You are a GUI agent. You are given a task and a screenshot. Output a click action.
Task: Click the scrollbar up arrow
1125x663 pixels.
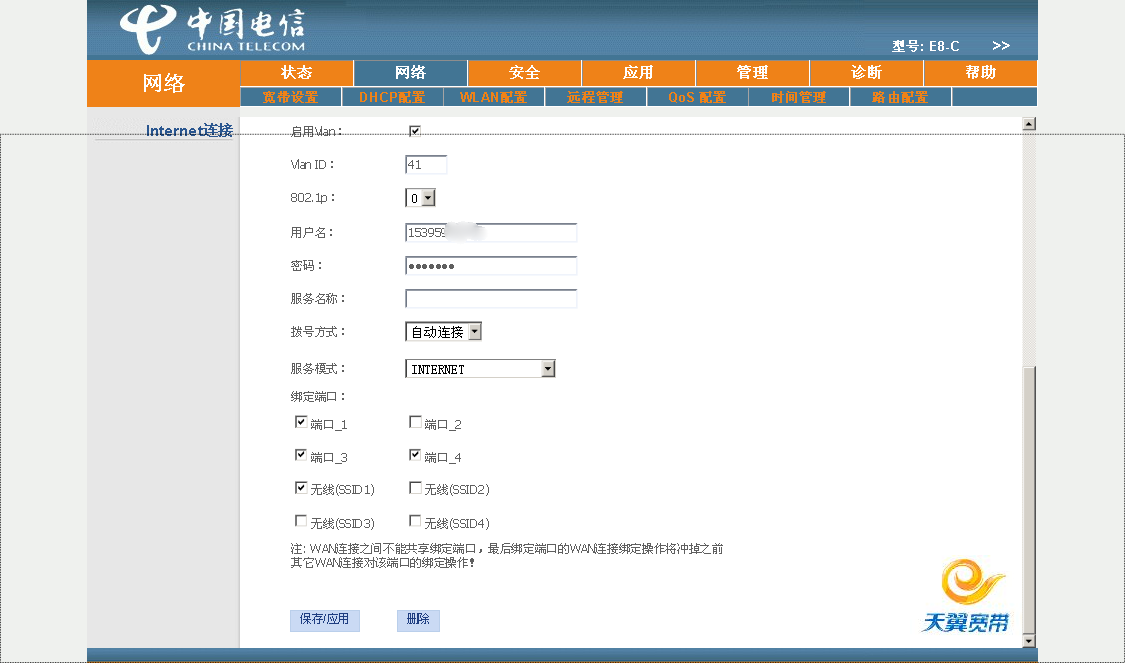(x=1029, y=124)
